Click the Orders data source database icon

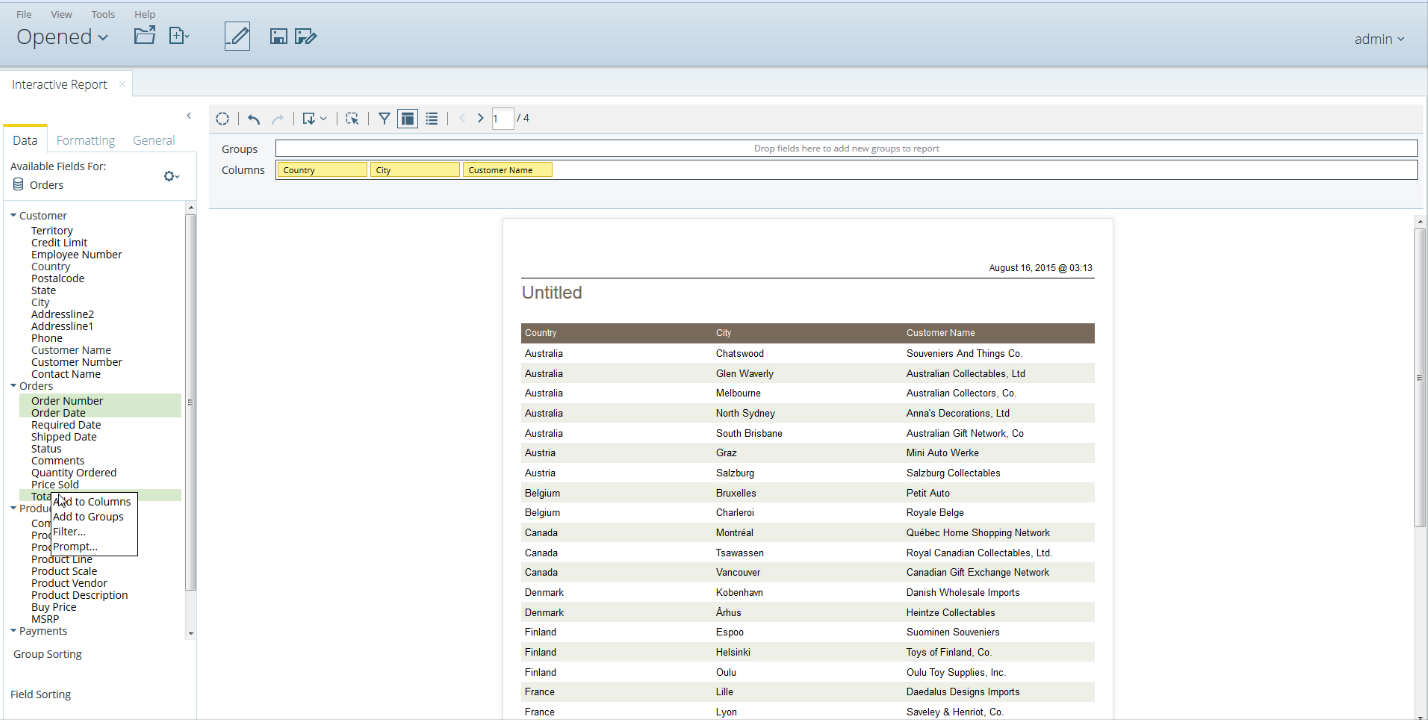point(18,185)
